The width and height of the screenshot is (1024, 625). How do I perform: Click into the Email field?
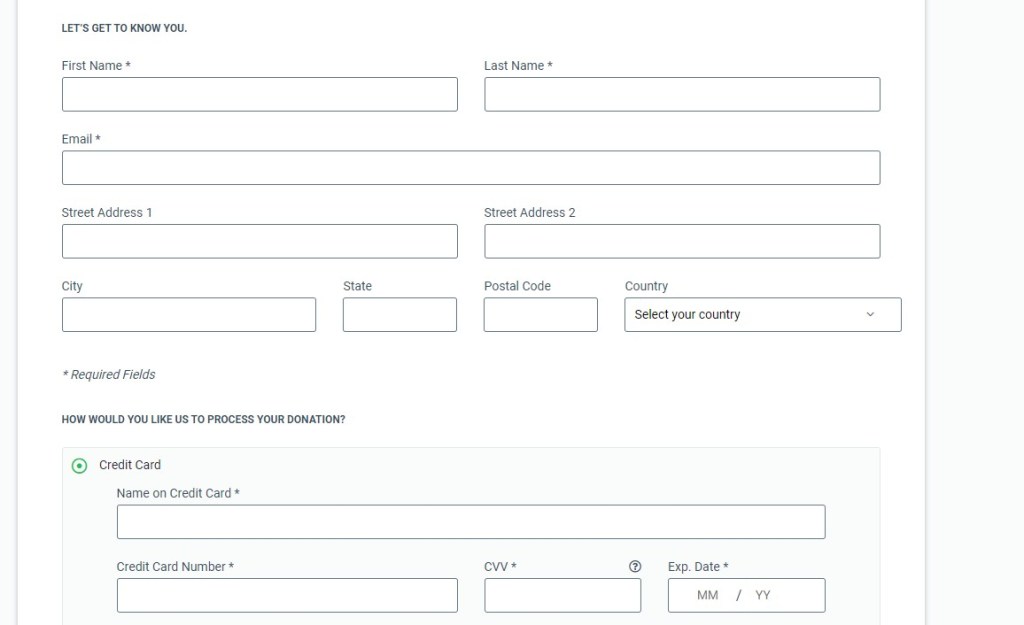click(470, 168)
